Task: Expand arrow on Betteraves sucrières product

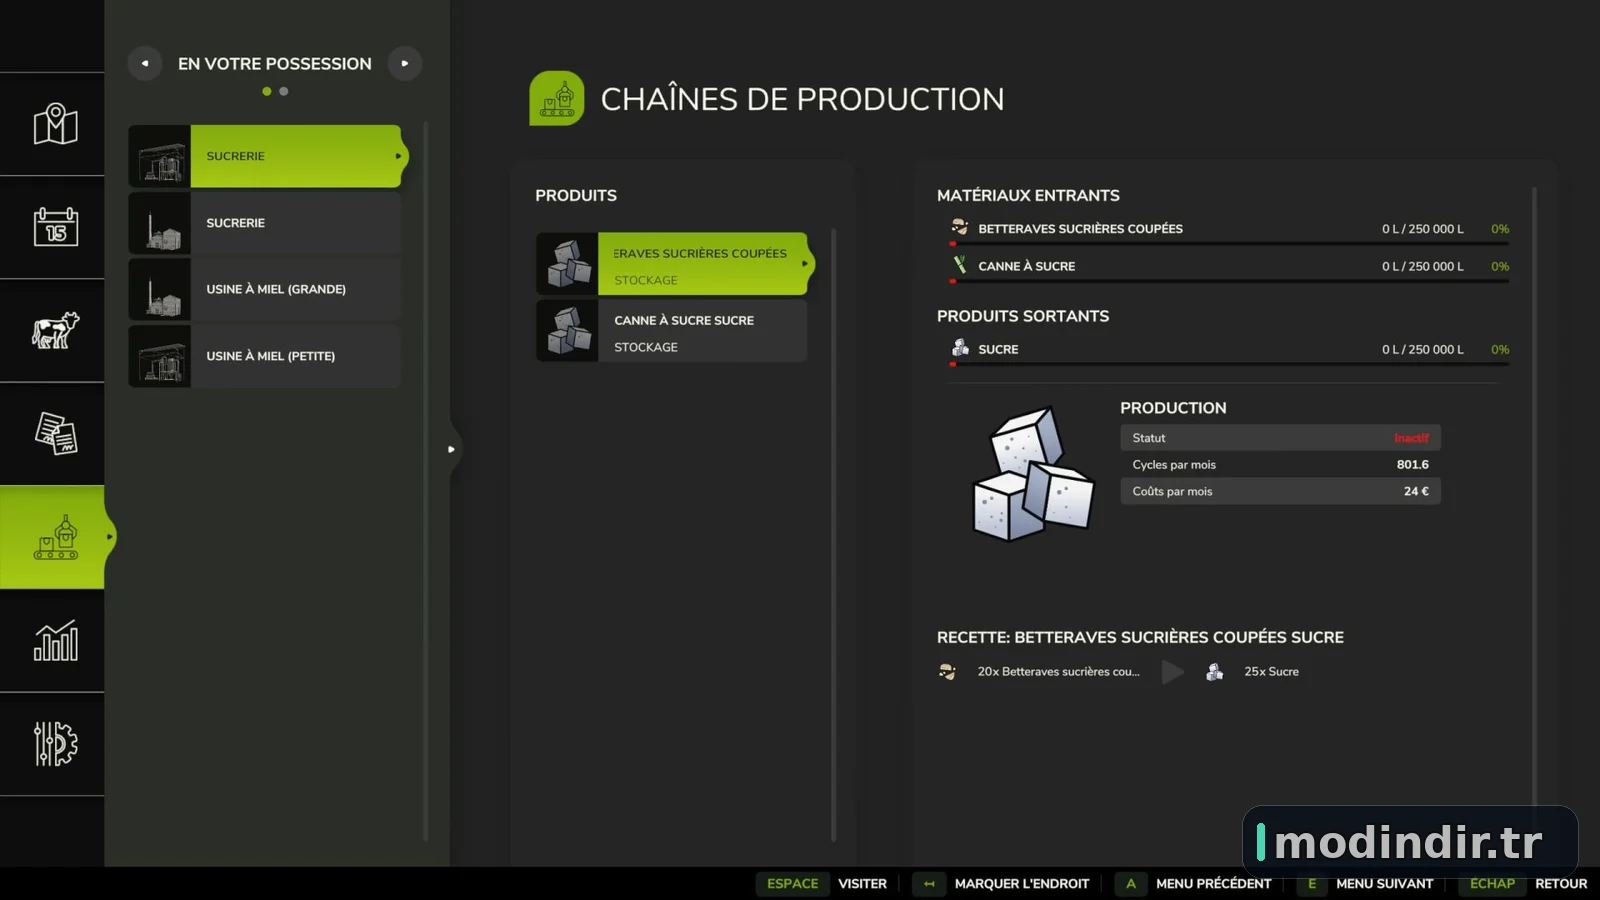Action: (x=805, y=264)
